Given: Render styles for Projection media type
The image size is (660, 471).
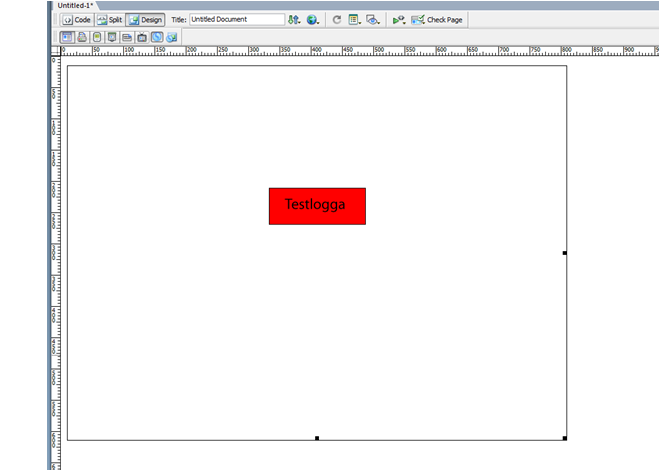Looking at the screenshot, I should 112,37.
